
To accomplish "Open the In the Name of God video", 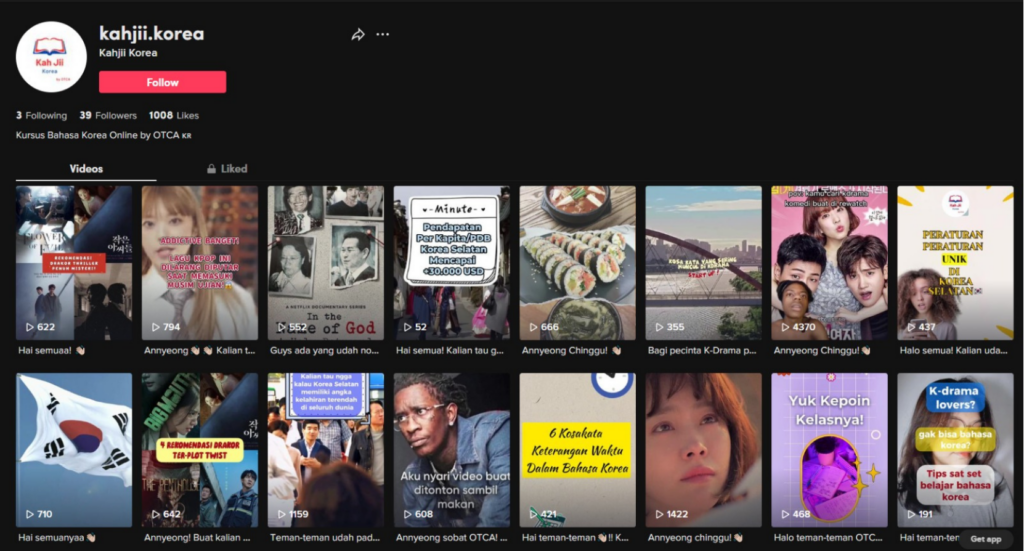I will [326, 262].
